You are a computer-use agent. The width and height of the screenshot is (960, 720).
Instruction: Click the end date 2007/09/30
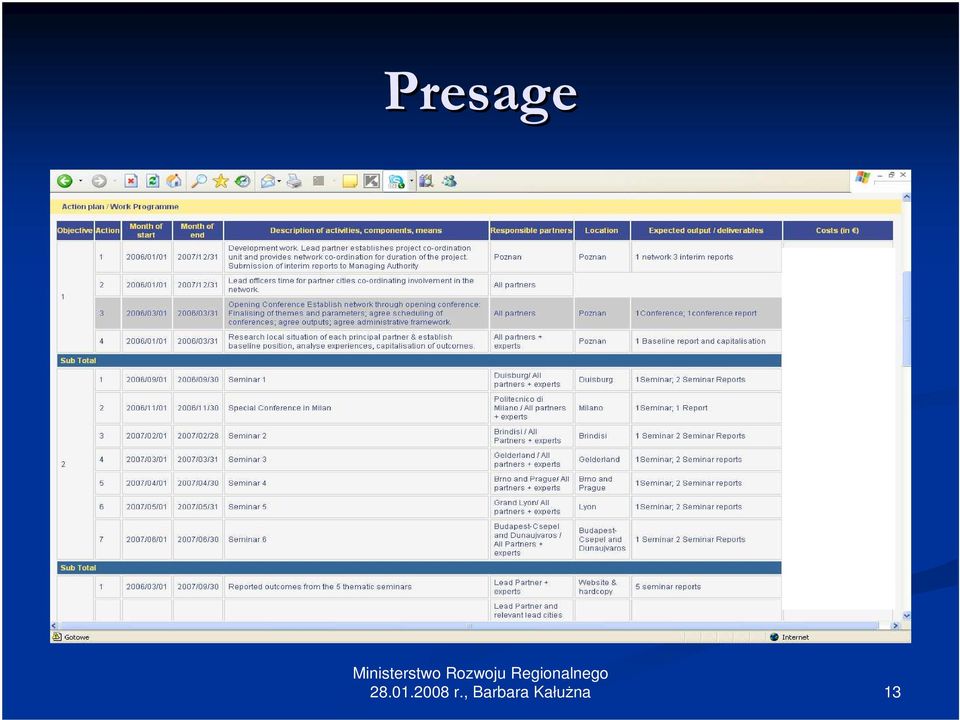[197, 587]
